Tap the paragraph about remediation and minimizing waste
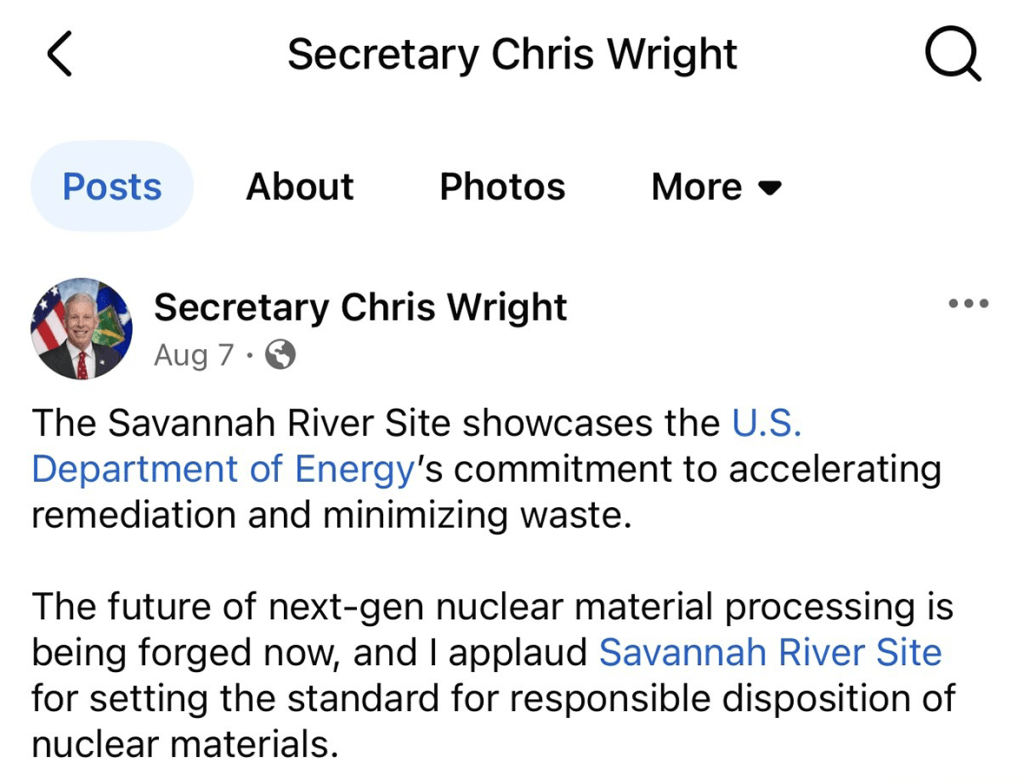This screenshot has width=1024, height=784. pos(487,469)
